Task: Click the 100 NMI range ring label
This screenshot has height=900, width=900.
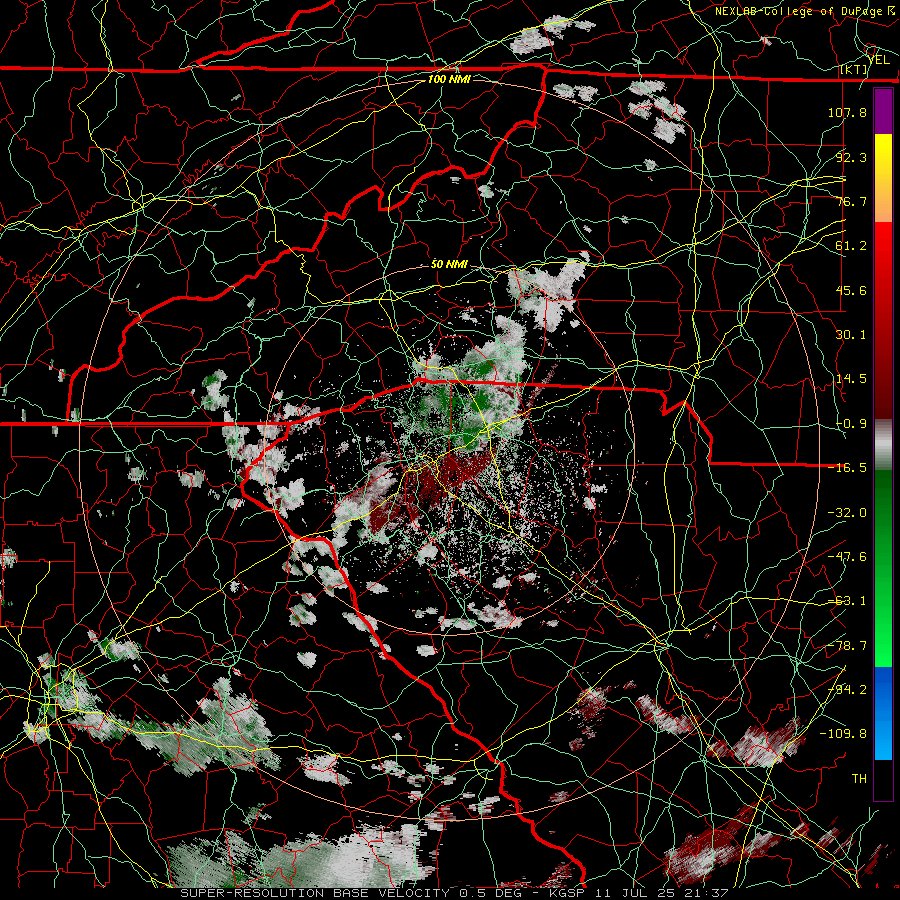Action: 449,79
